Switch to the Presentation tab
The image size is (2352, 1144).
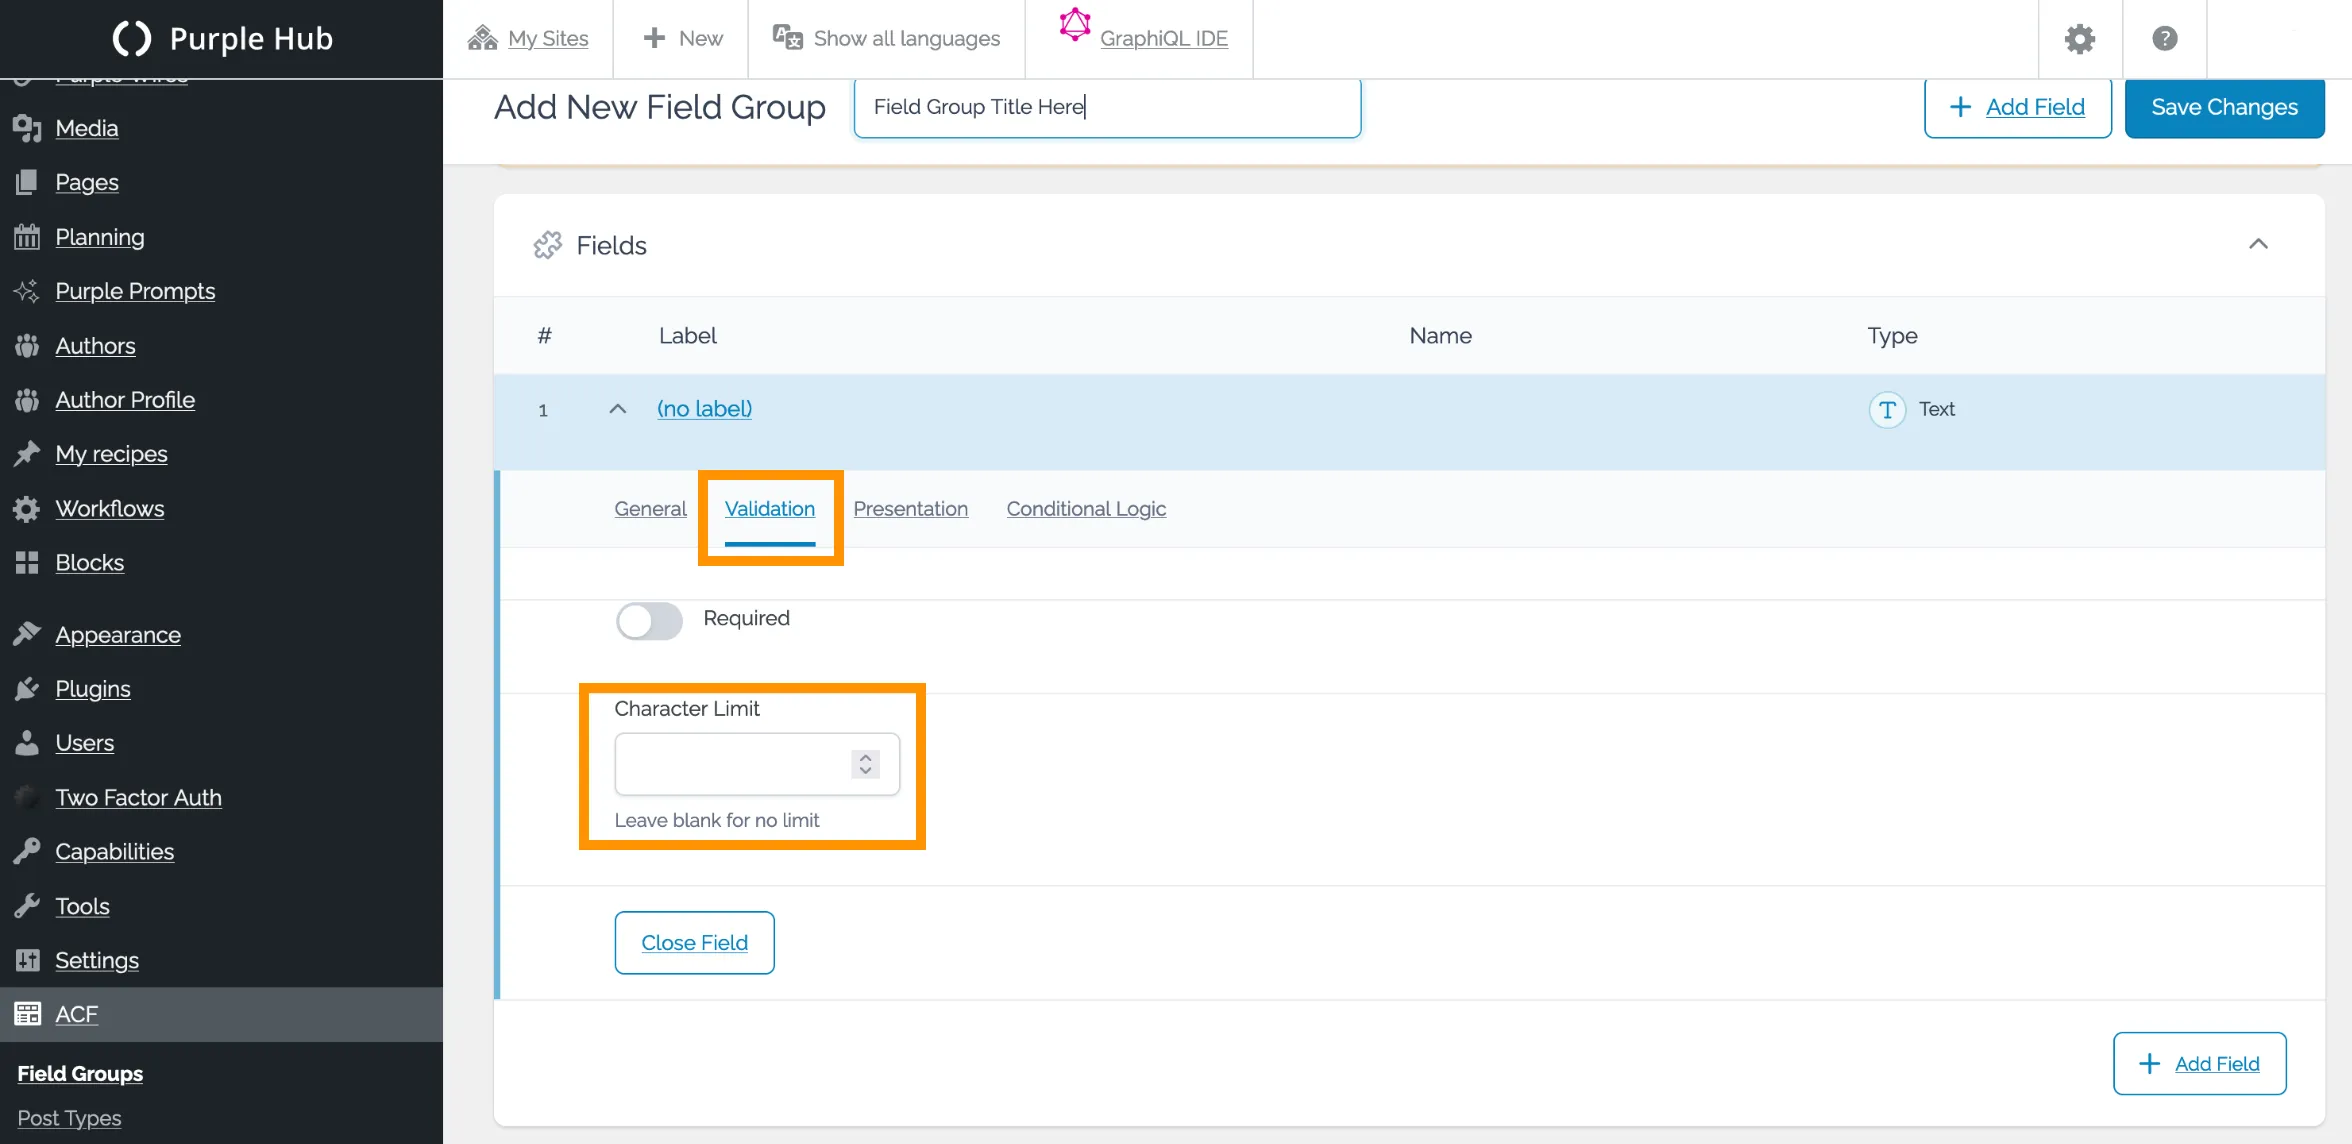[910, 508]
